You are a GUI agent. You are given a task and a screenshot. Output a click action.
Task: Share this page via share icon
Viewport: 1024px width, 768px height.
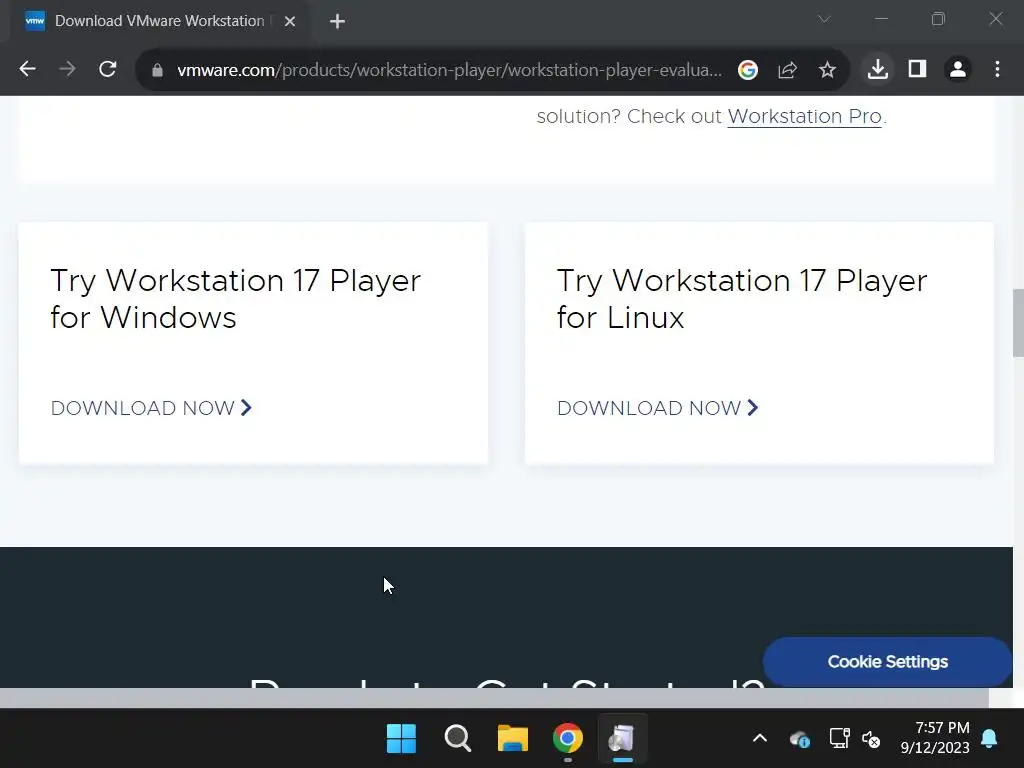[x=788, y=69]
